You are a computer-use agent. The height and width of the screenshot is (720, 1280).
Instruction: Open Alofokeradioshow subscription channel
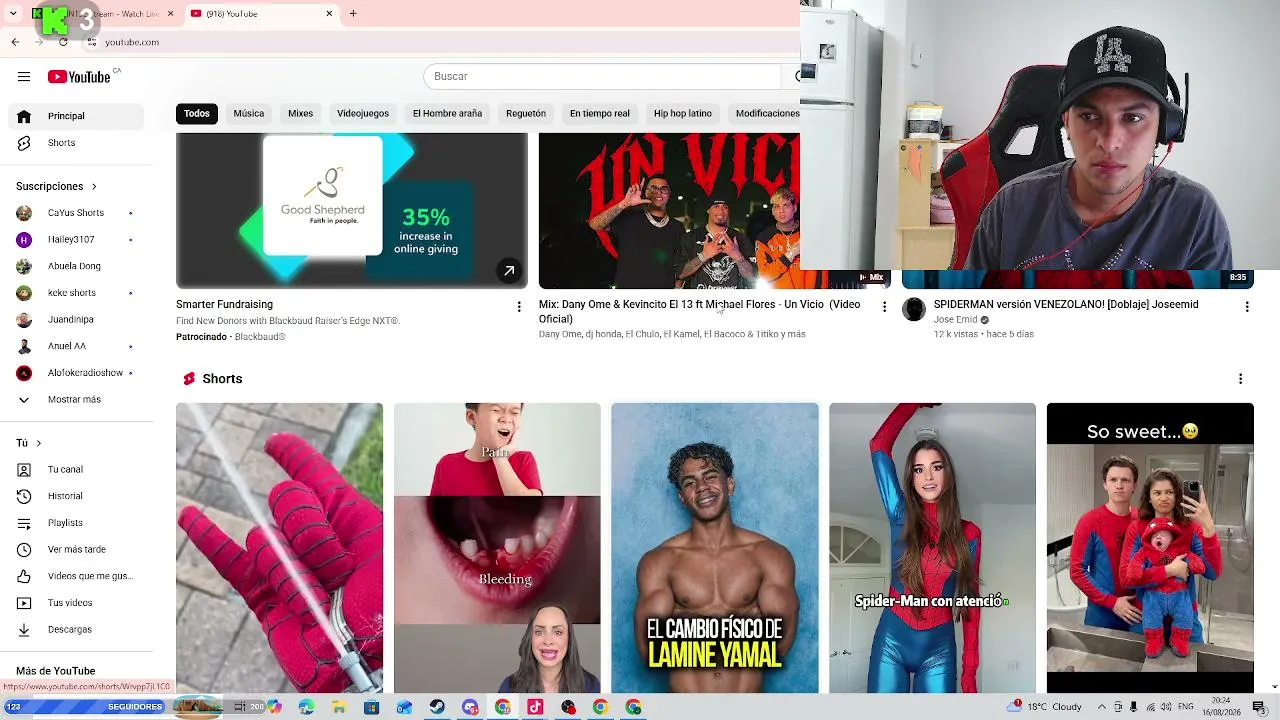pos(76,373)
